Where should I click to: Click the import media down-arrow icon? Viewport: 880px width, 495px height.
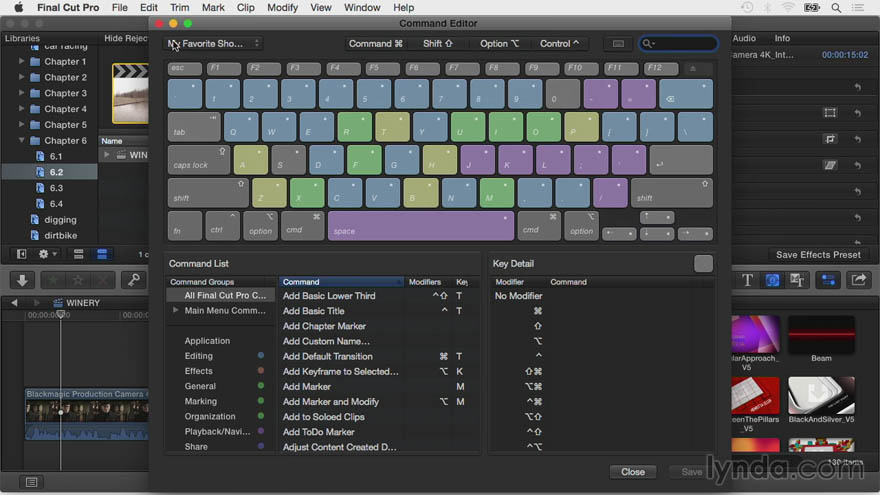[x=22, y=279]
